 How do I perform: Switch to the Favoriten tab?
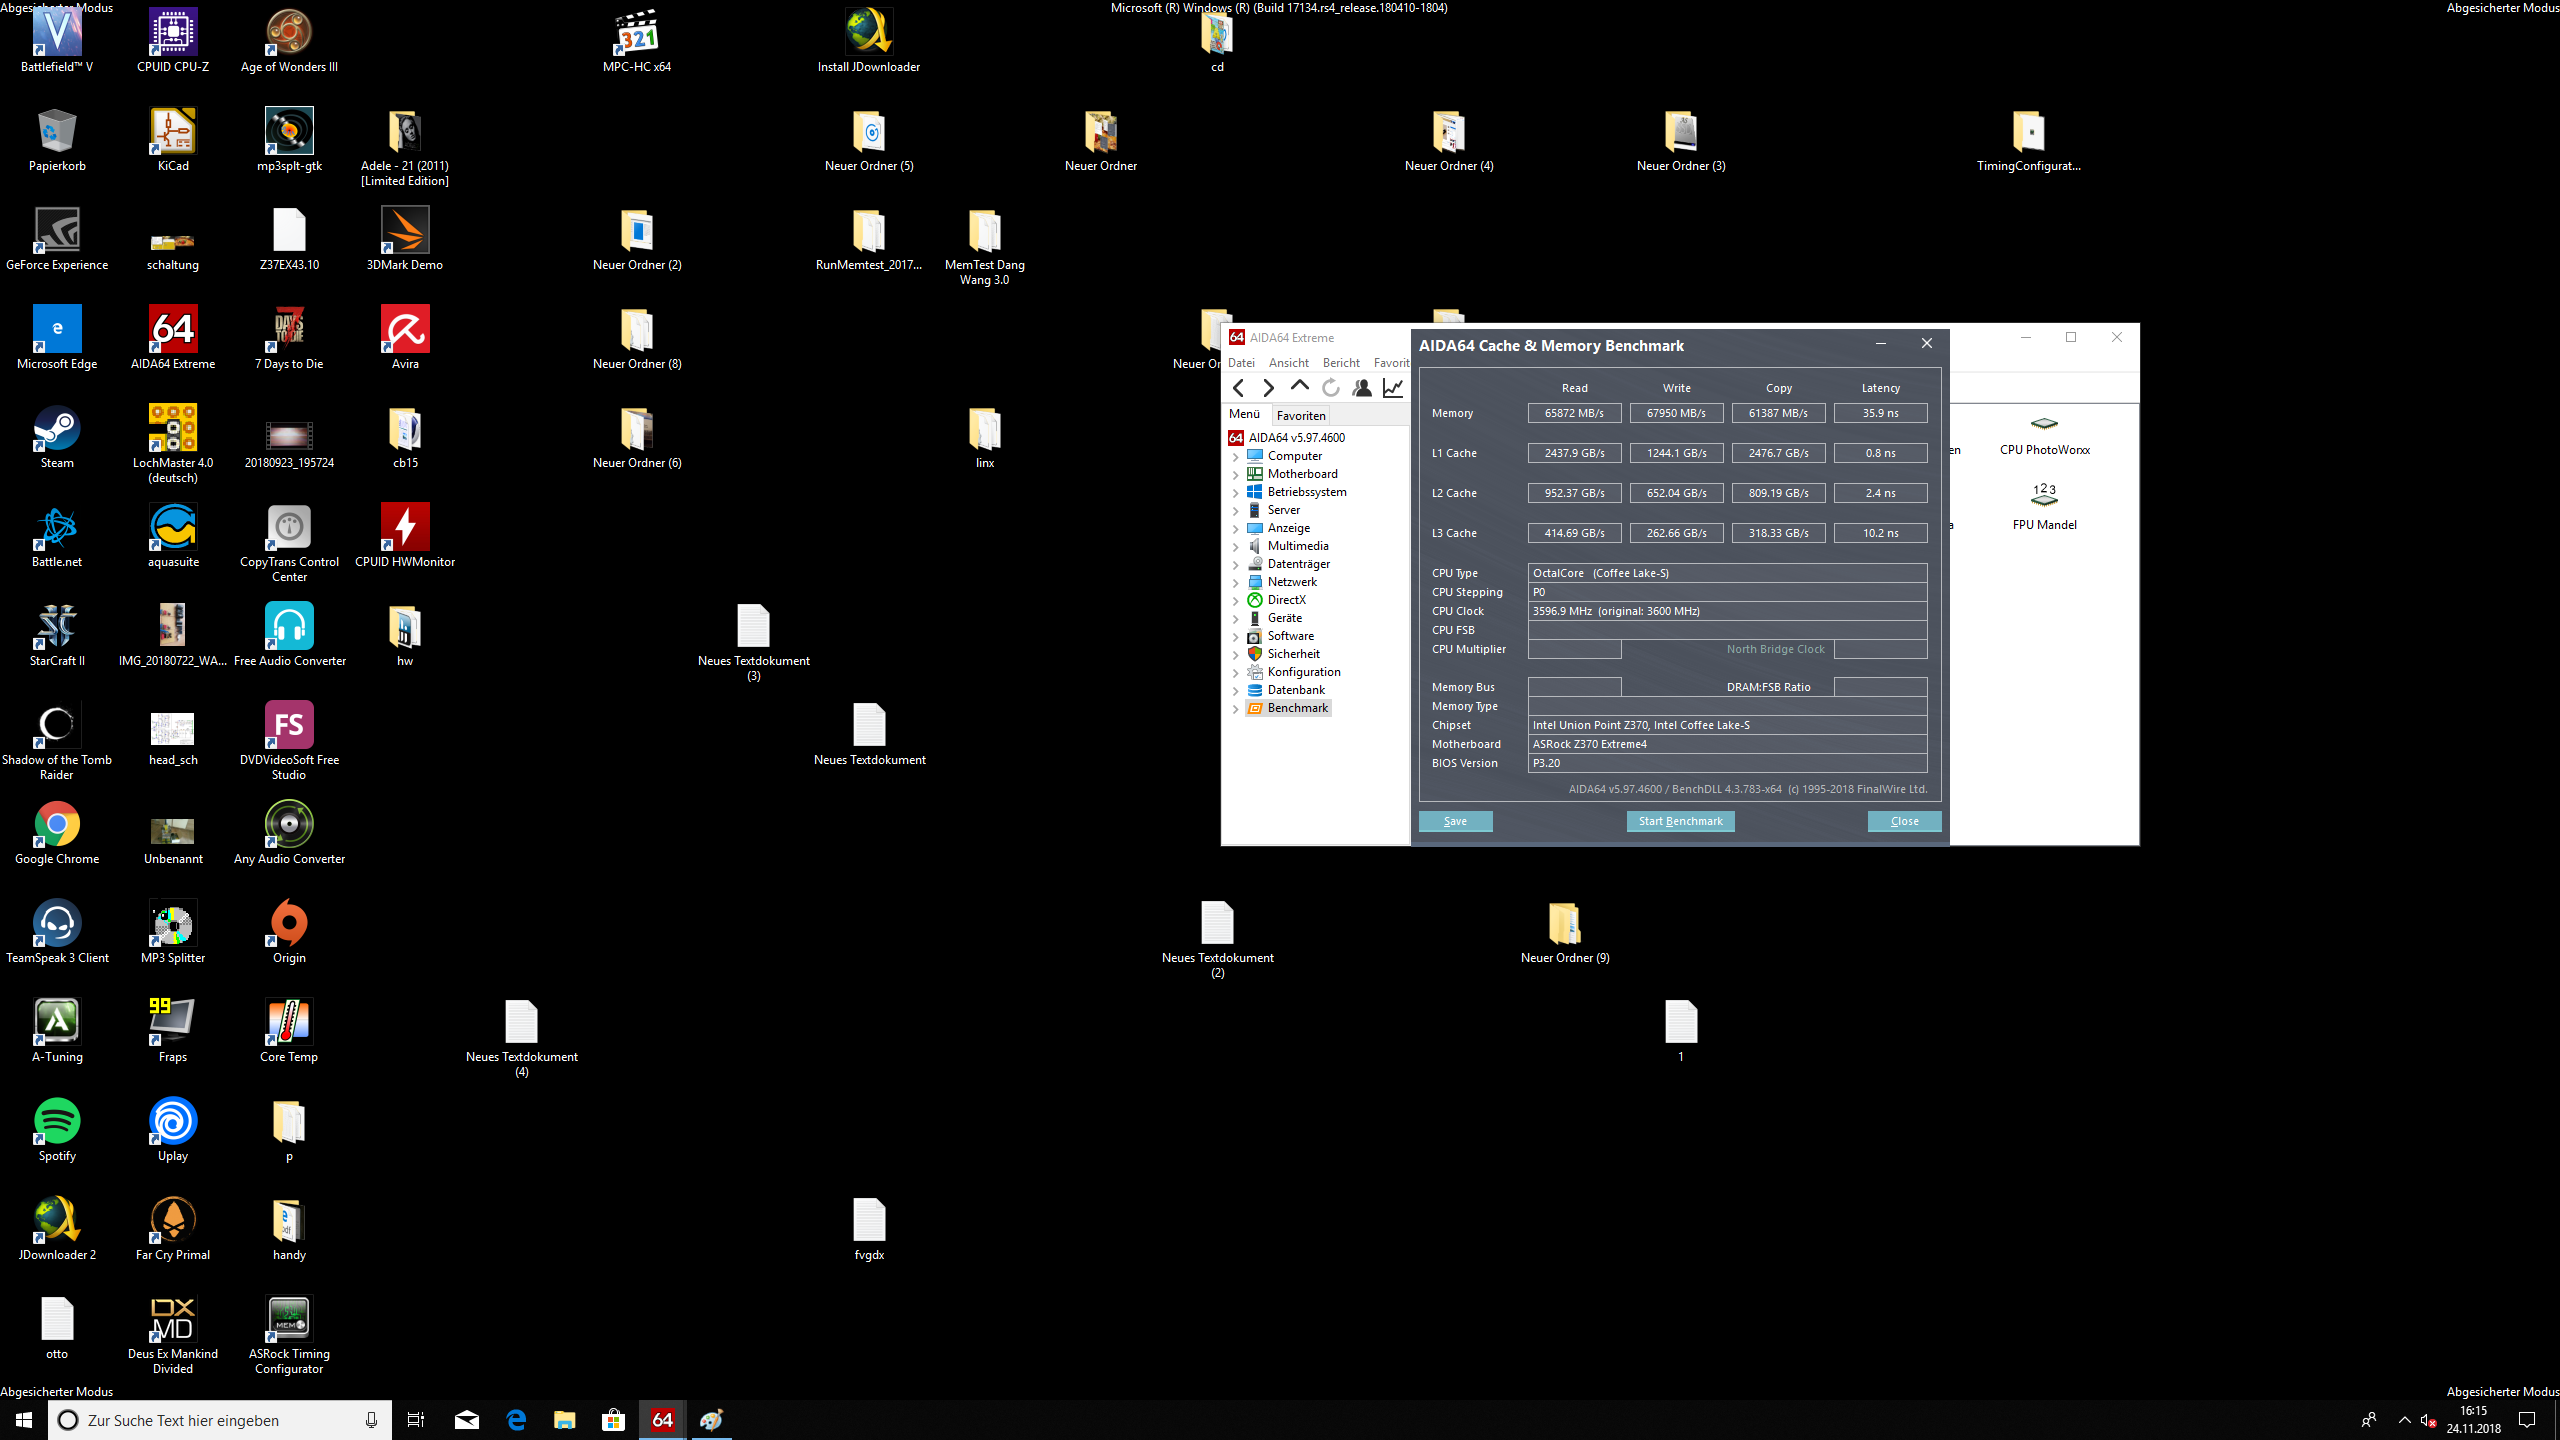(x=1301, y=415)
